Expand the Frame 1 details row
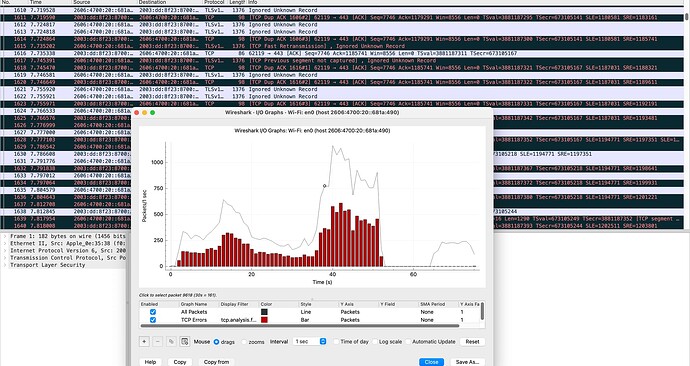 pos(5,236)
